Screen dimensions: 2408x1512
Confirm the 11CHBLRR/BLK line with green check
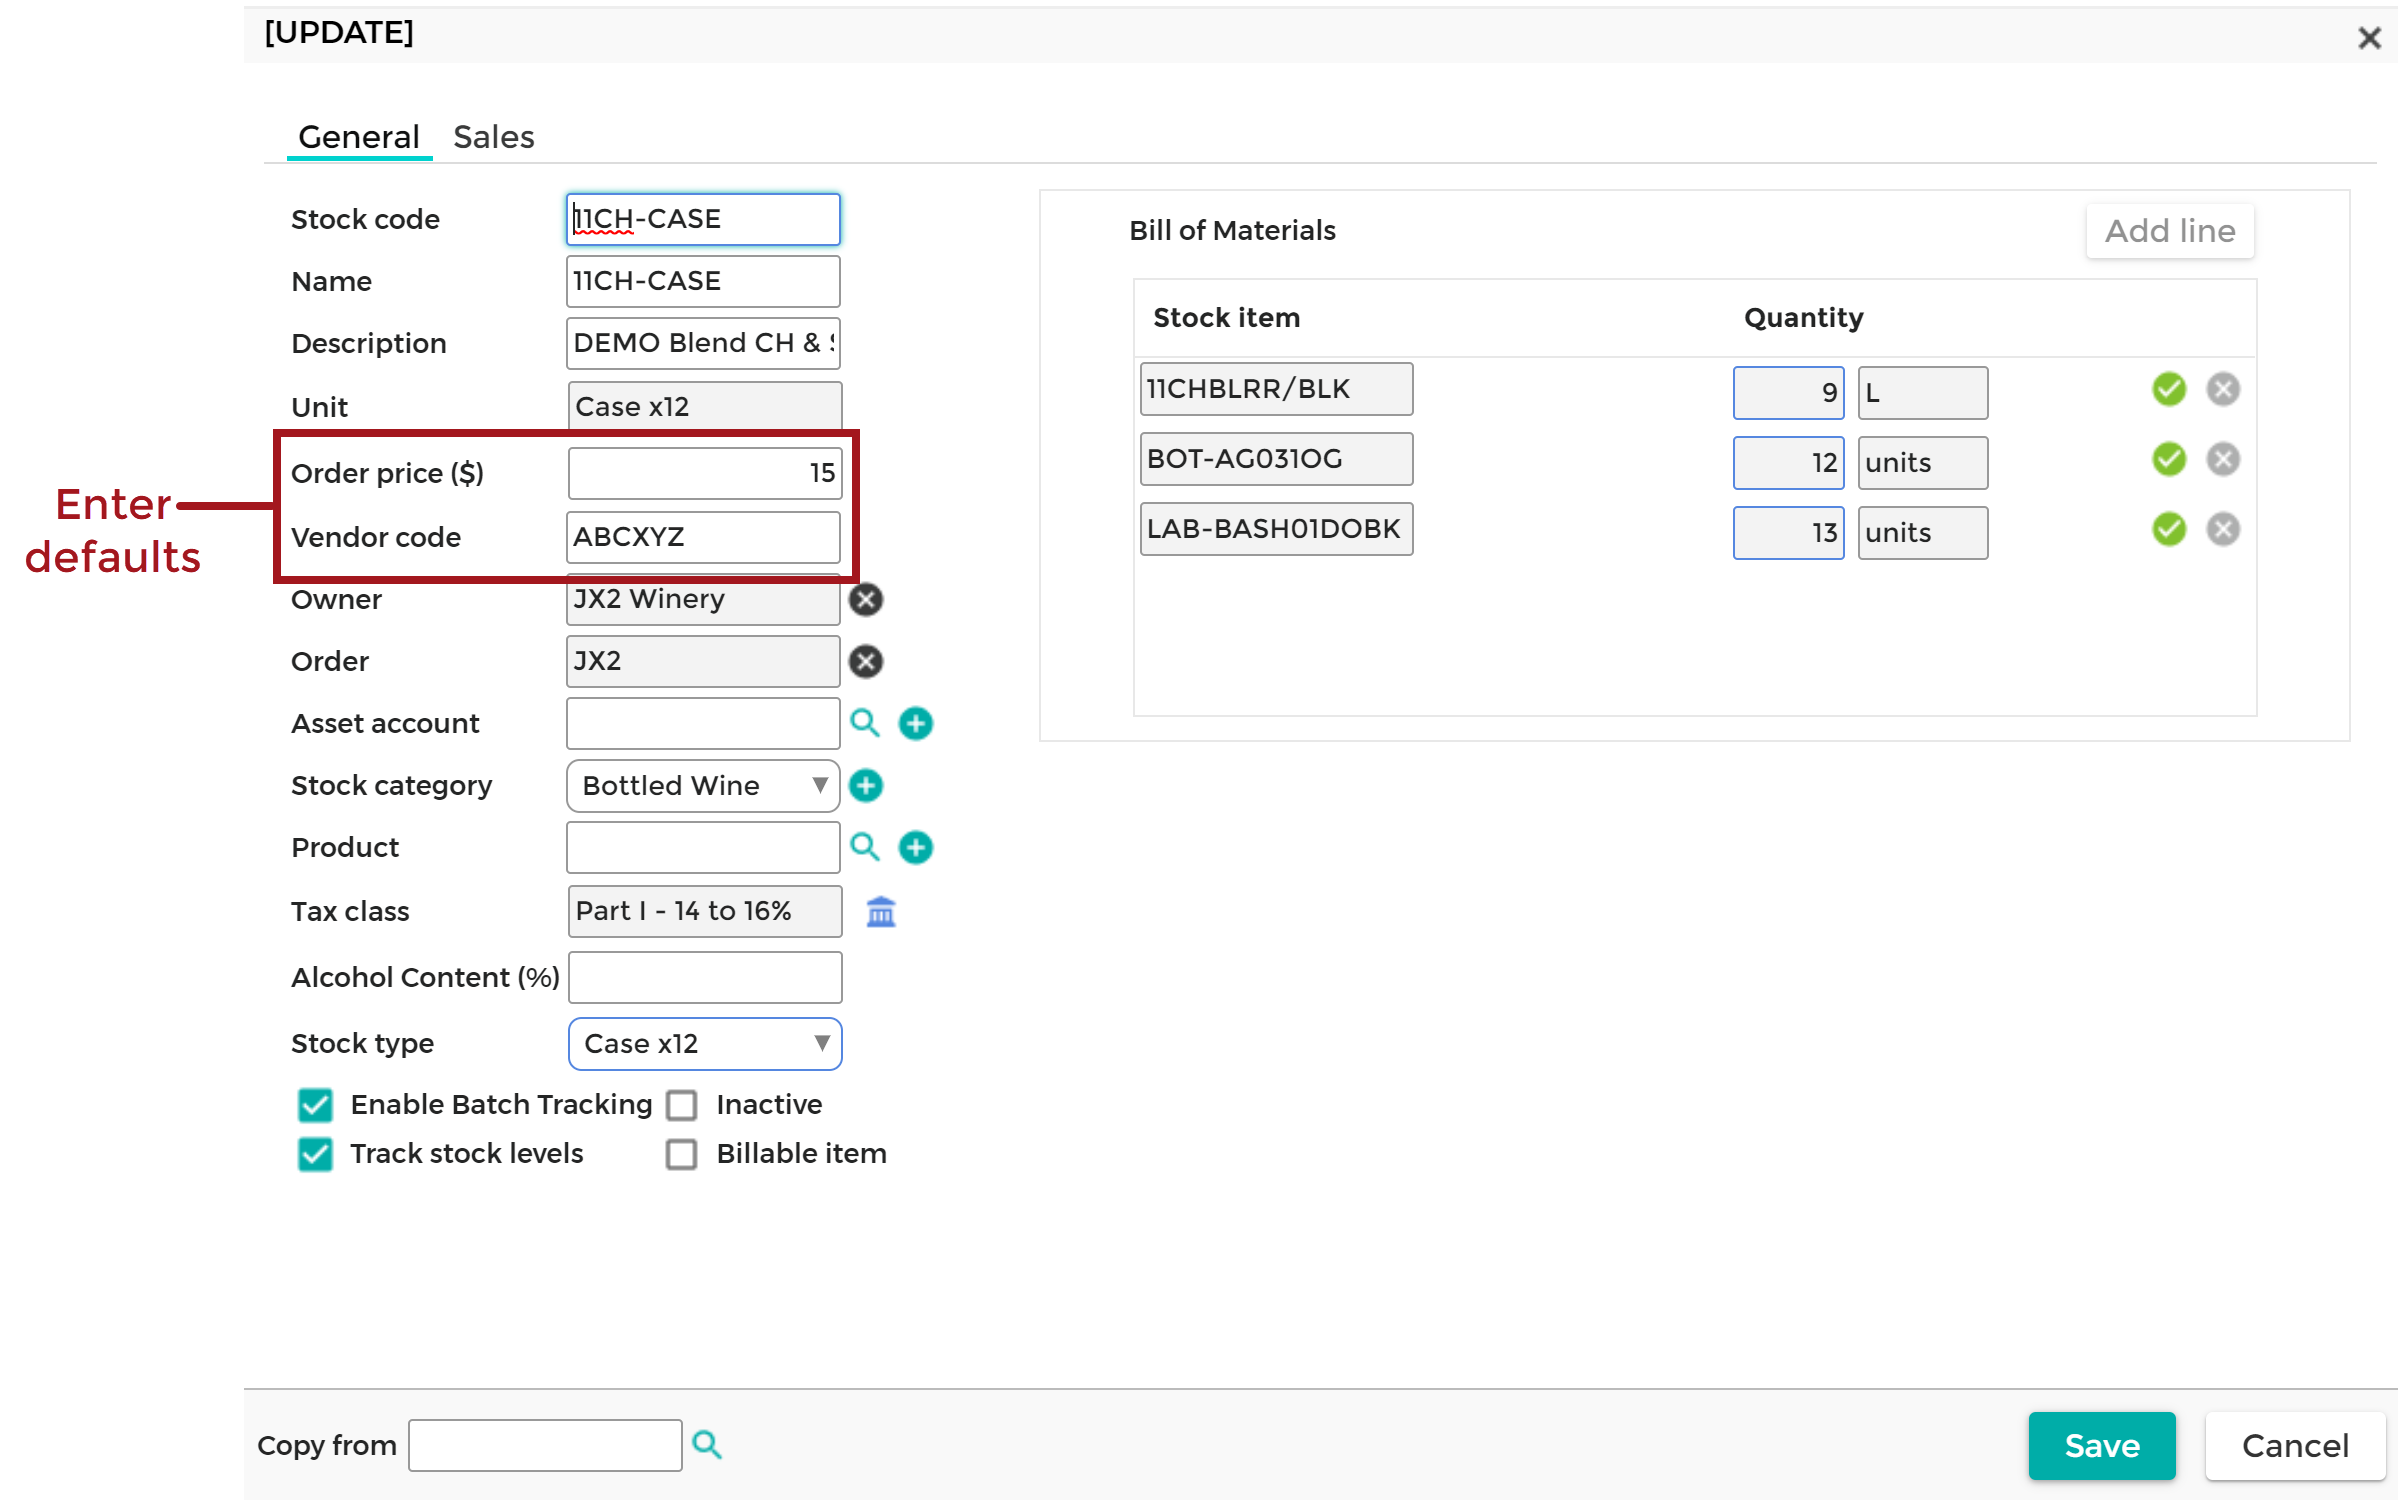coord(2168,389)
